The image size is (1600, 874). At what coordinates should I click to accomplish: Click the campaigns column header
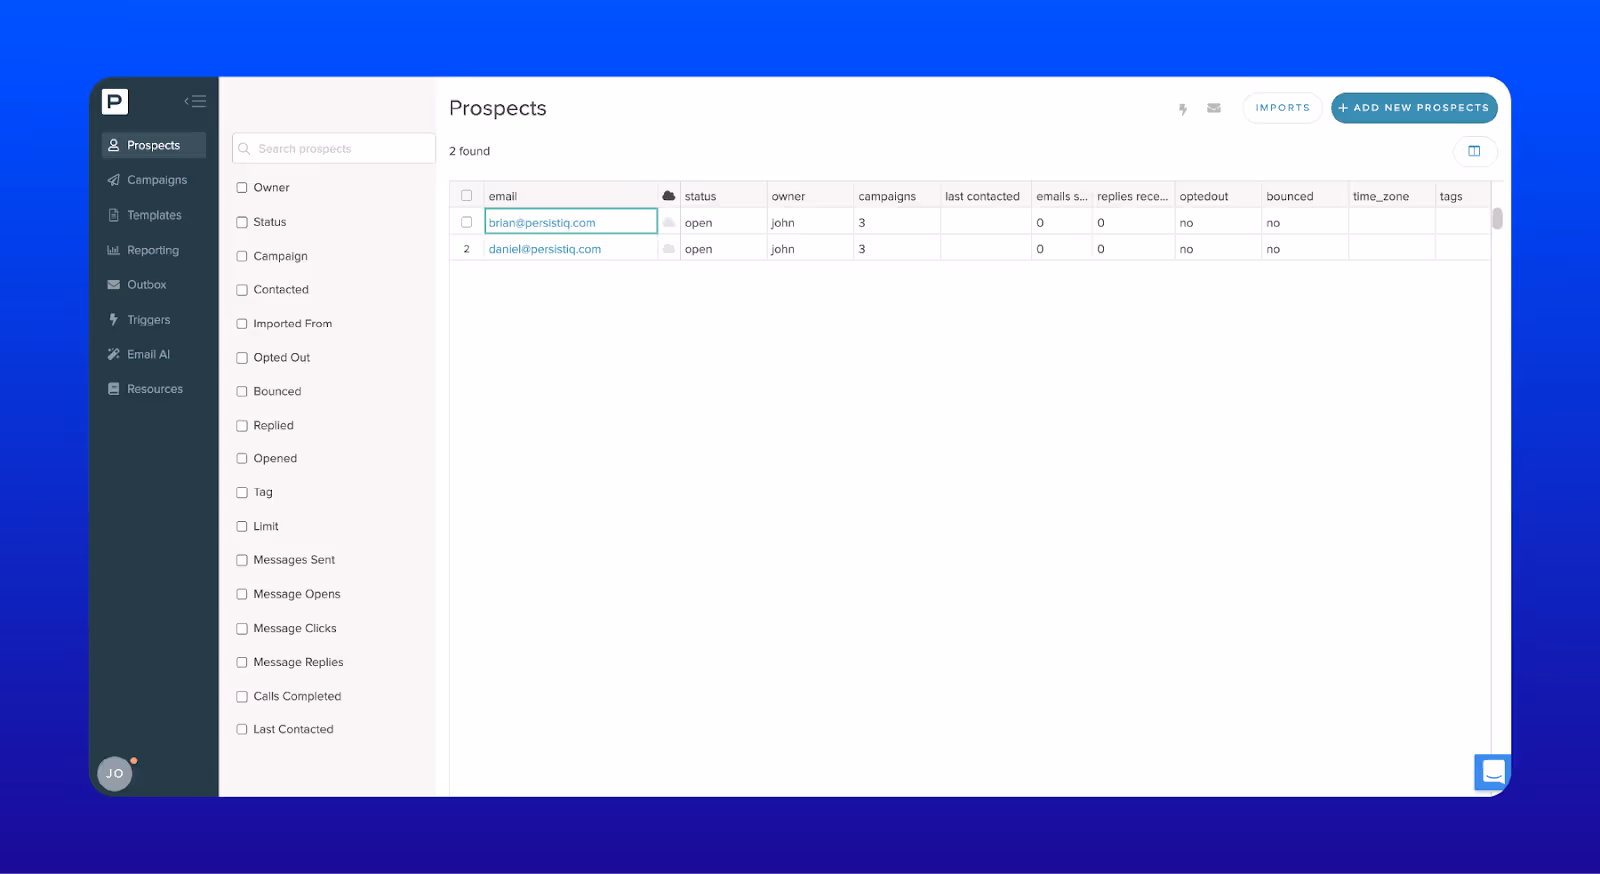(898, 196)
